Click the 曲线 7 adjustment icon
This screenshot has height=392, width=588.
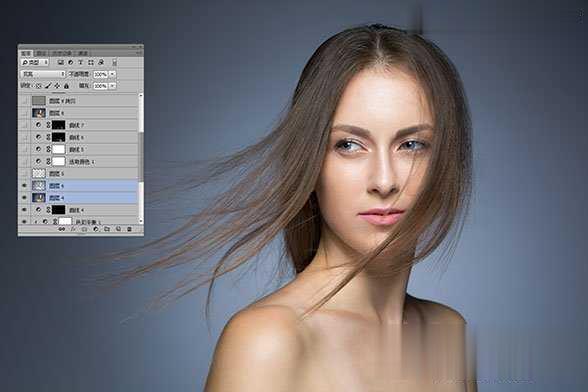[x=38, y=125]
